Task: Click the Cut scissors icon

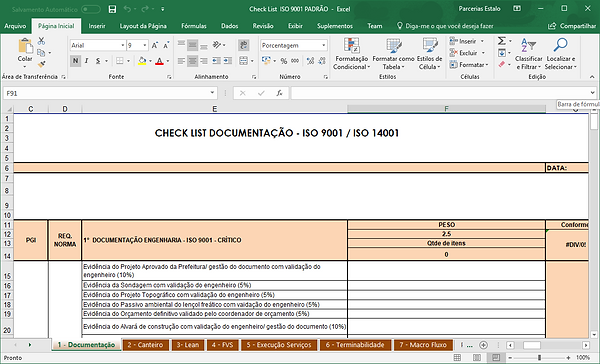Action: coord(41,41)
